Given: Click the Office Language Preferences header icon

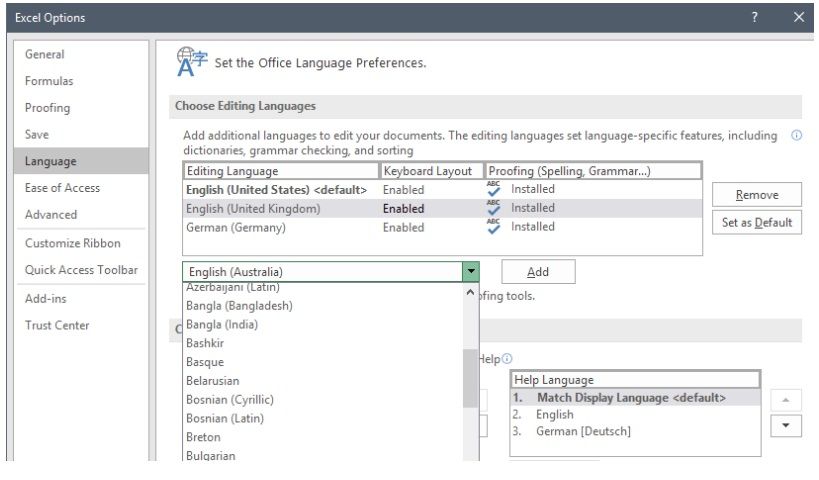Looking at the screenshot, I should [x=190, y=62].
